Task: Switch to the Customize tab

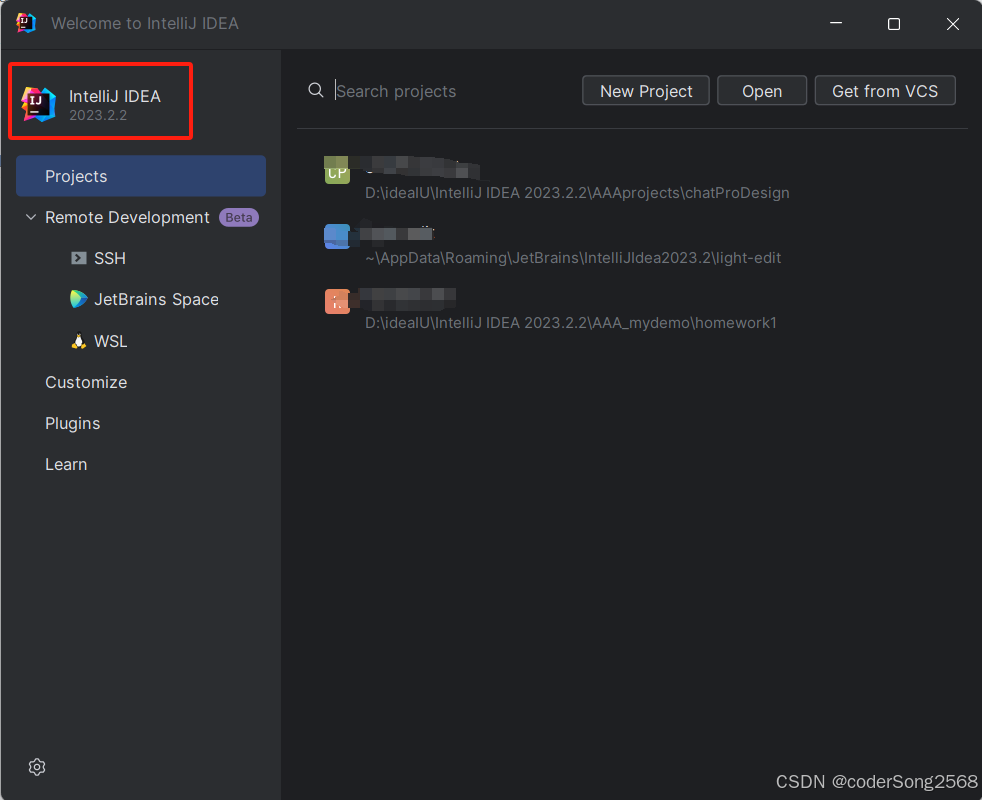Action: [x=86, y=382]
